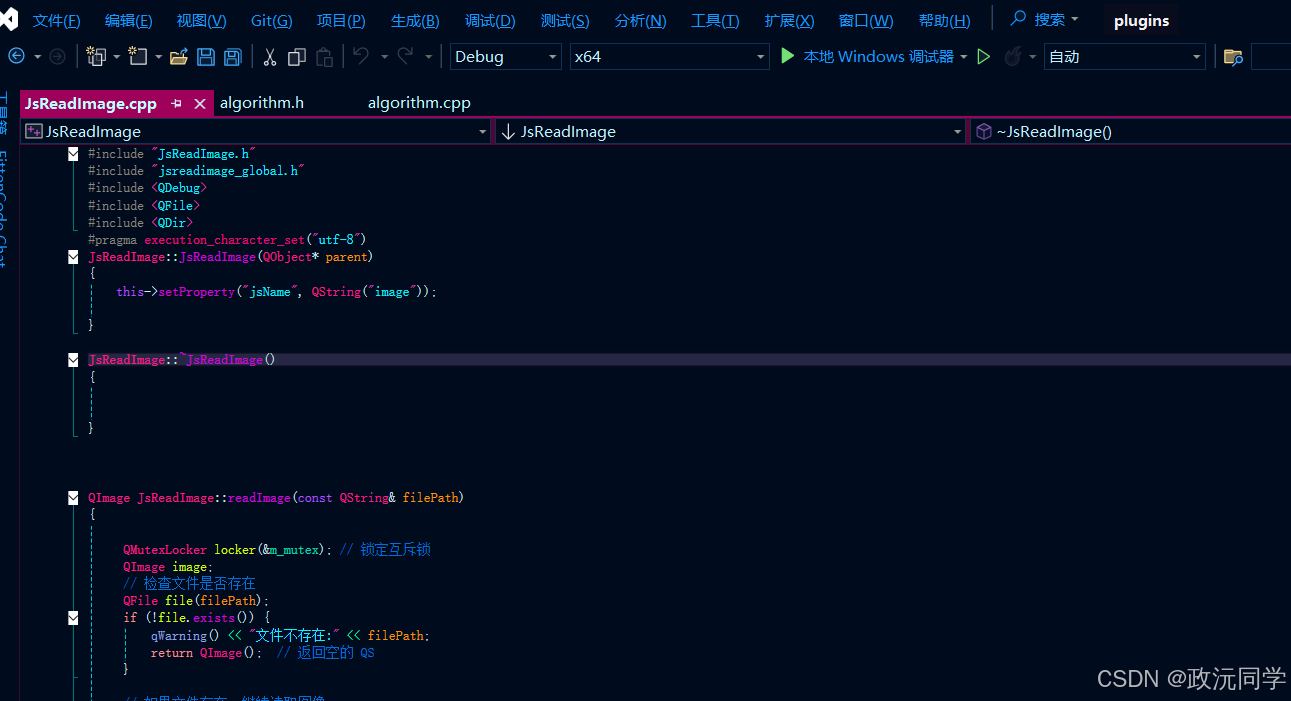Click the project scope icon beside JsReadImage
Screen dimensions: 1291x701
[34, 131]
